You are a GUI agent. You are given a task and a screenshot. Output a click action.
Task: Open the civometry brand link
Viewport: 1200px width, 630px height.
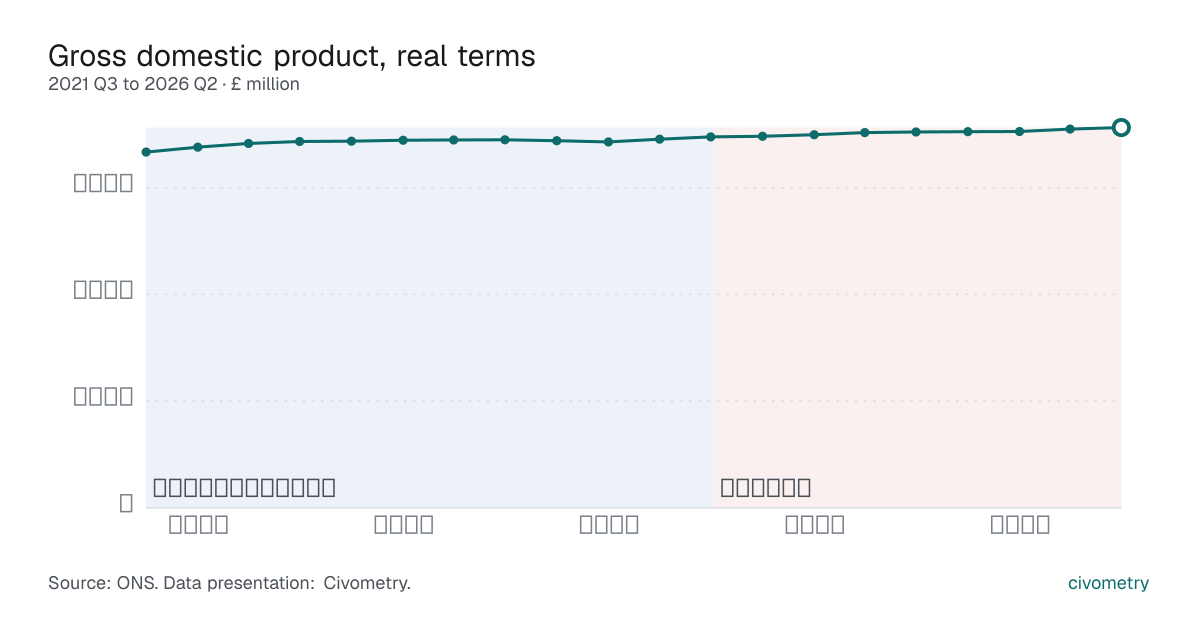1108,583
